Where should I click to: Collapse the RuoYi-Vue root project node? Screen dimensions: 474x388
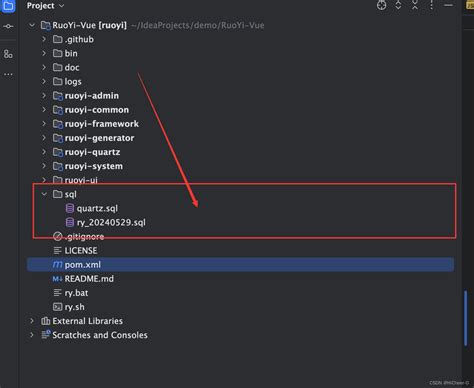point(32,25)
